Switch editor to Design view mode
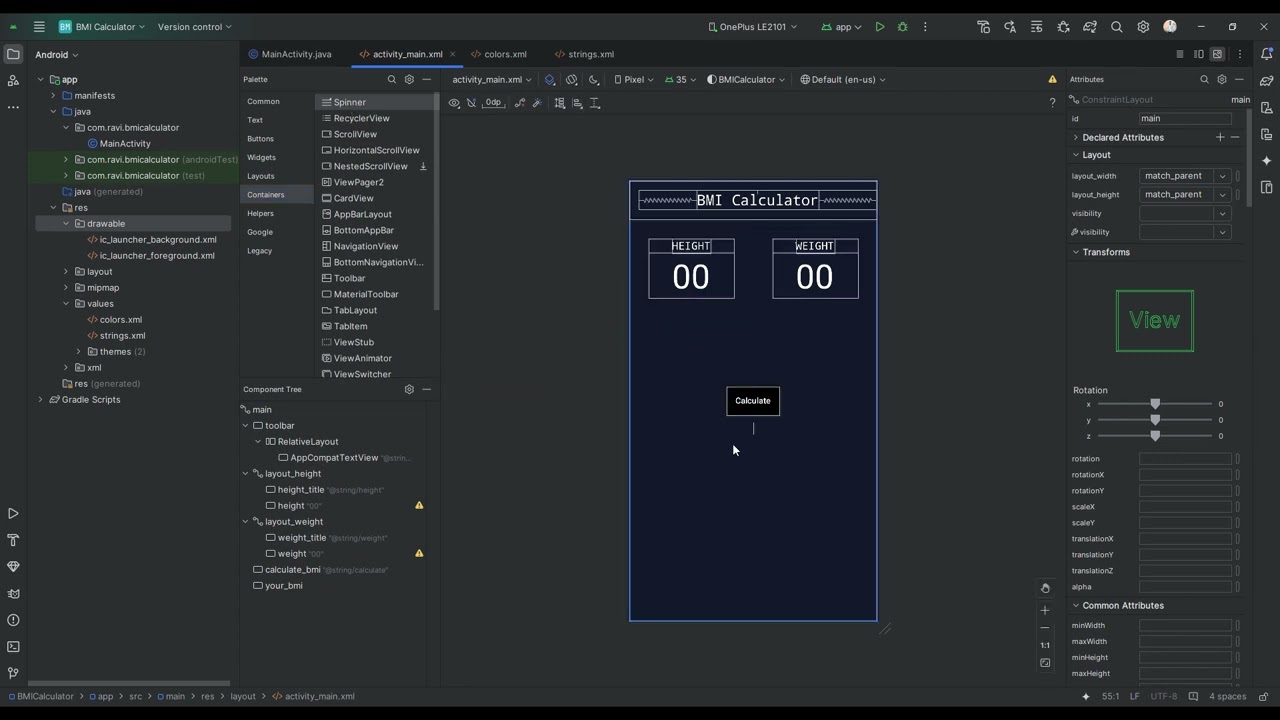This screenshot has width=1280, height=720. point(1217,54)
